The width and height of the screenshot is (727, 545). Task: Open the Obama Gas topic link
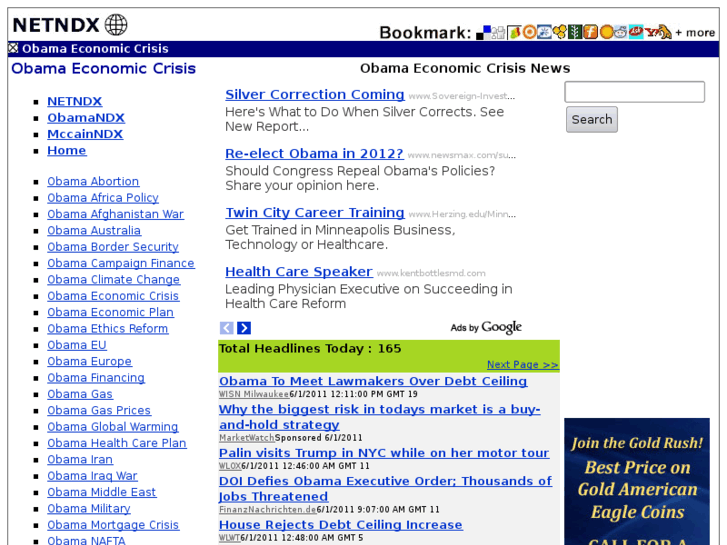tap(80, 394)
